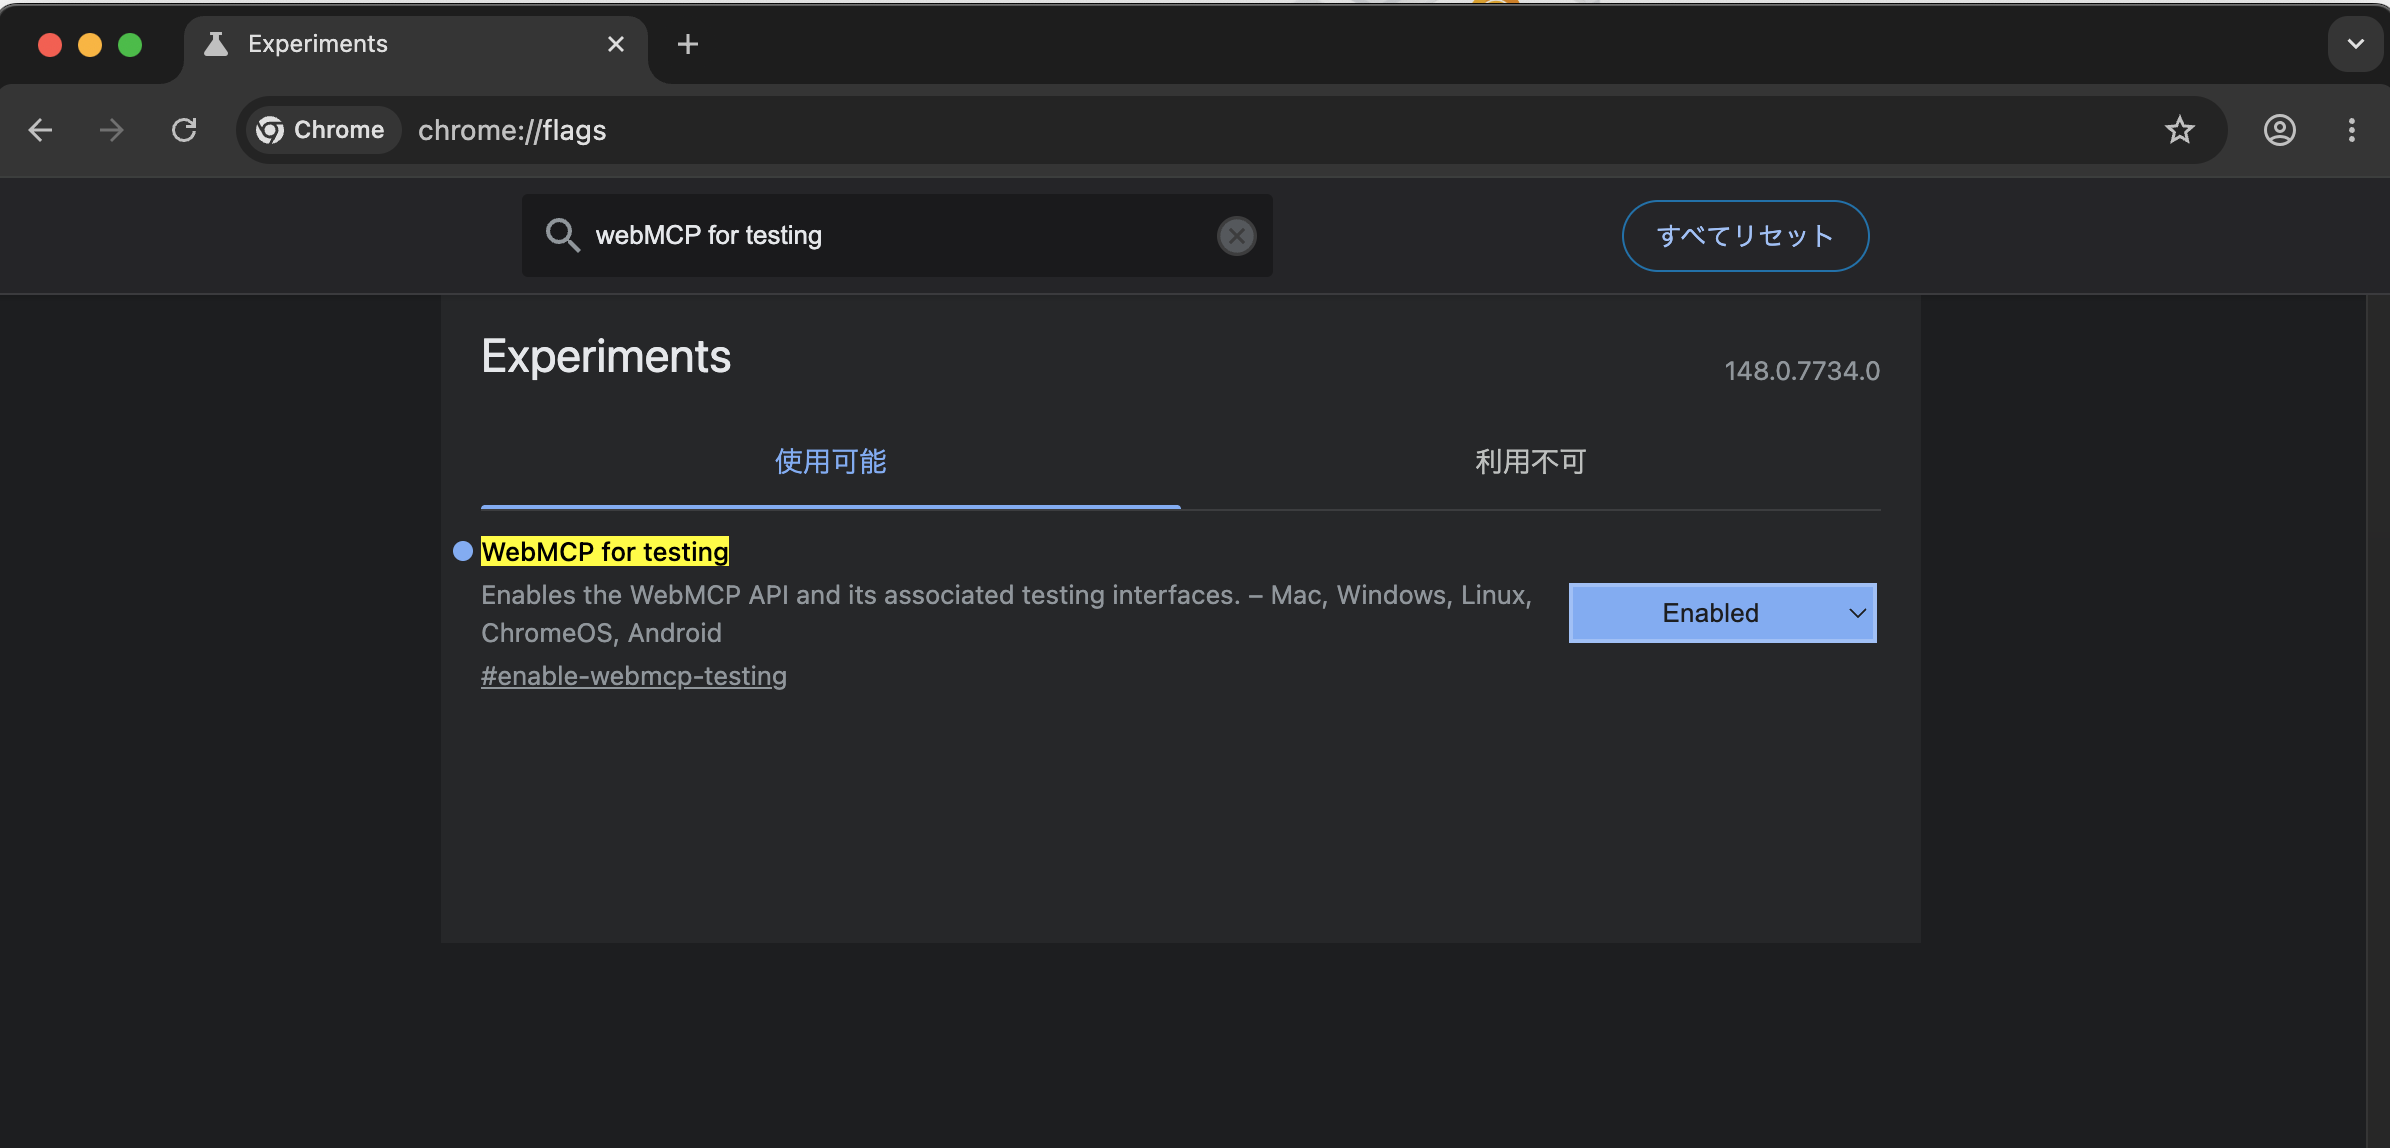Open a new tab
Viewport: 2390px width, 1148px height.
(687, 44)
